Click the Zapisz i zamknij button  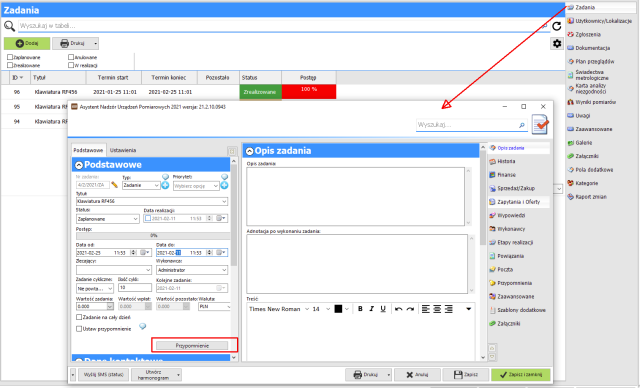point(521,375)
